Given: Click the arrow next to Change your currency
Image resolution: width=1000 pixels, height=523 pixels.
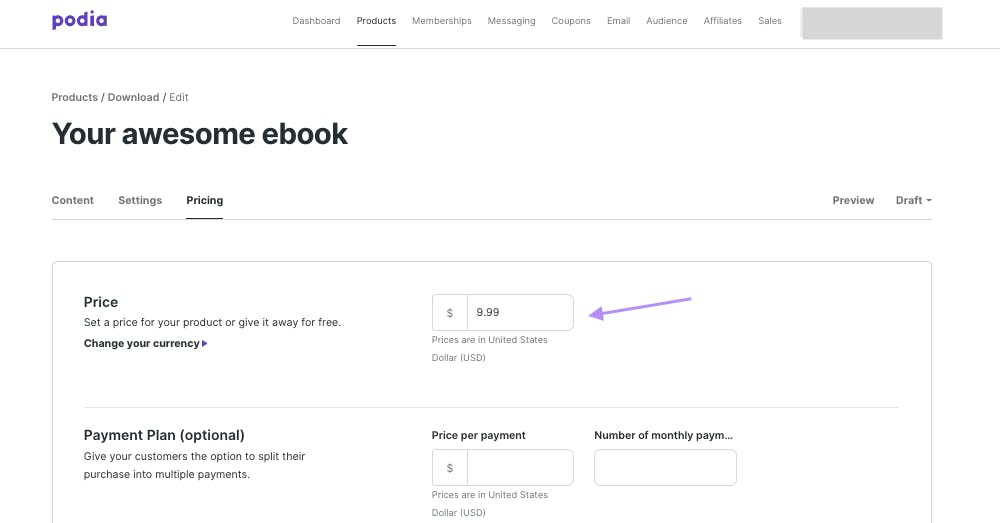Looking at the screenshot, I should coord(205,343).
